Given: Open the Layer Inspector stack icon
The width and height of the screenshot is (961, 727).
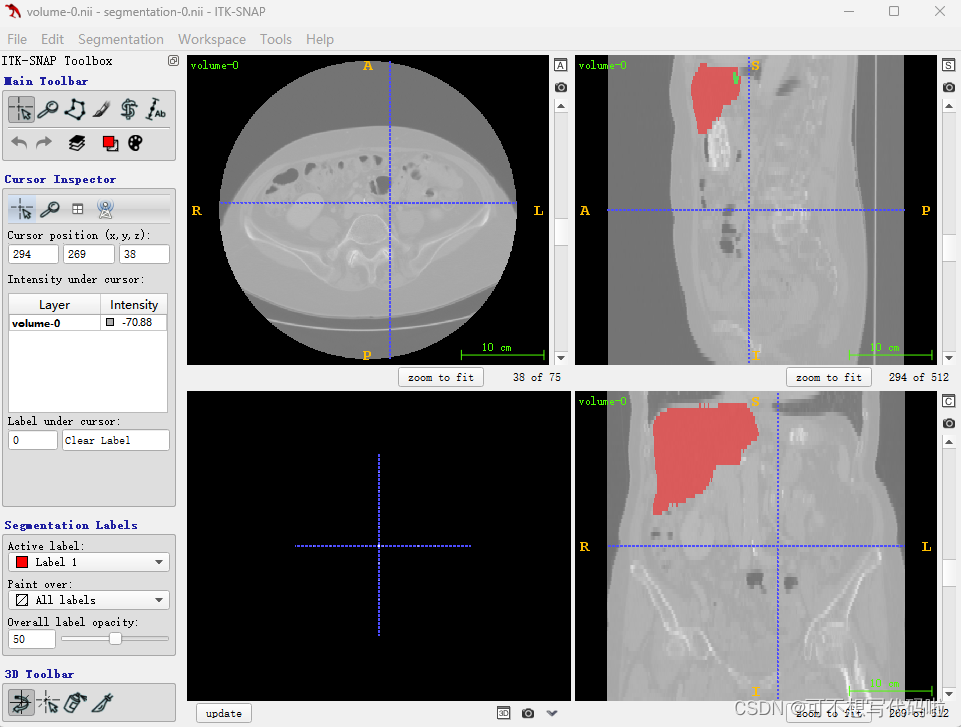Looking at the screenshot, I should tap(77, 143).
